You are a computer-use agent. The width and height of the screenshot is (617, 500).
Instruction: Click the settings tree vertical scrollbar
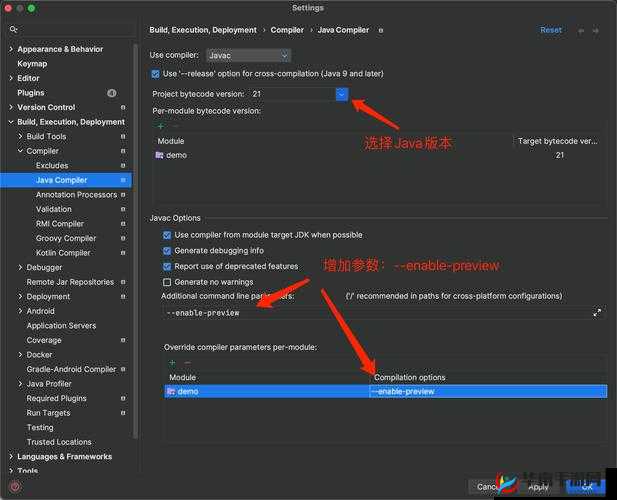tap(136, 240)
